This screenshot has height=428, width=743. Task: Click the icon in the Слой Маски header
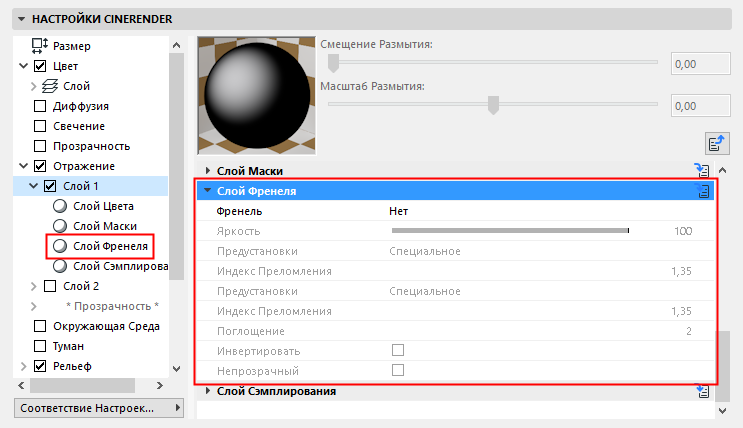pos(702,171)
